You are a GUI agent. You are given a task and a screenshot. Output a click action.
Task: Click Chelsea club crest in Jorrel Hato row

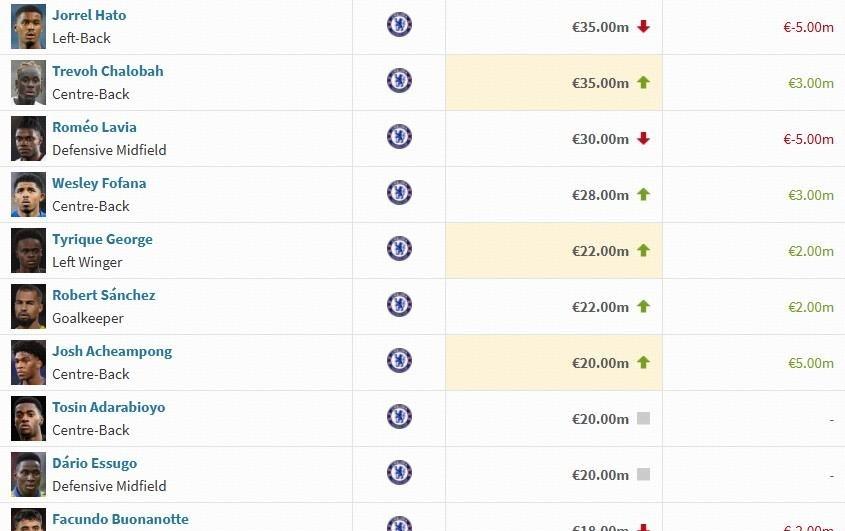tap(399, 25)
